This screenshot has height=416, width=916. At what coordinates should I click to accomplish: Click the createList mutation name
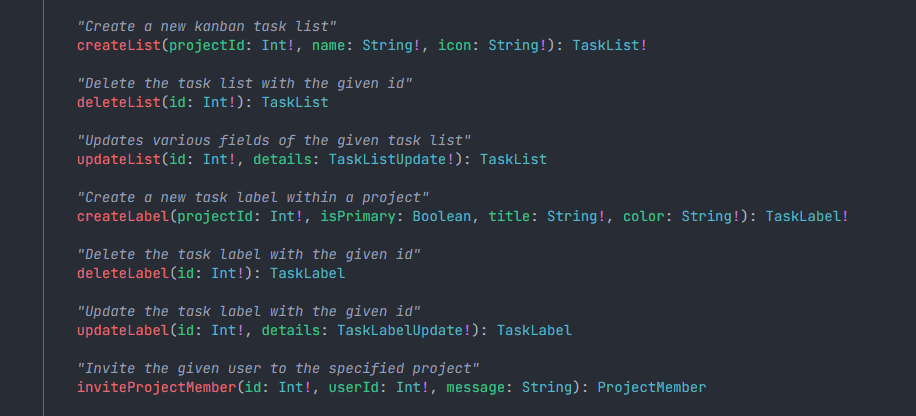119,45
